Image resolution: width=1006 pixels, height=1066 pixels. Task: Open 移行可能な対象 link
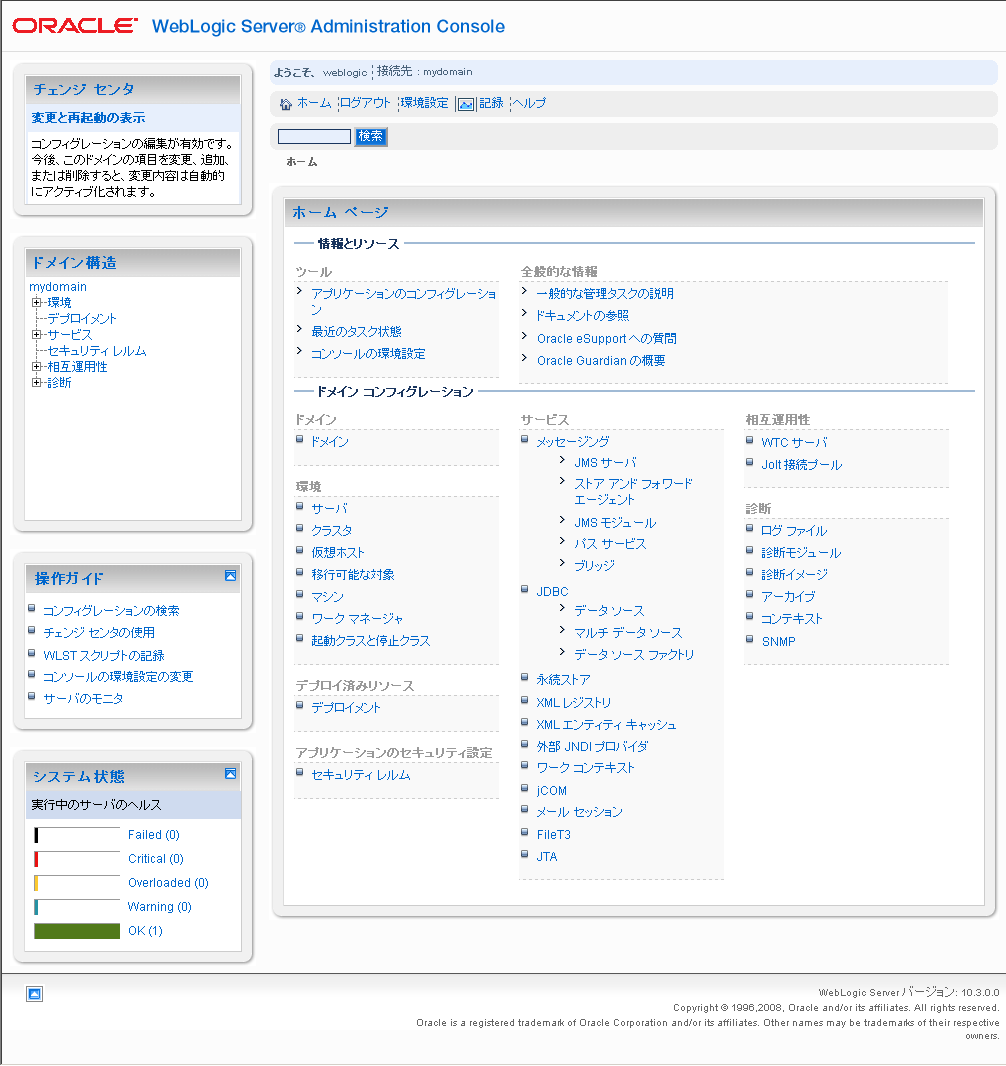click(x=353, y=575)
